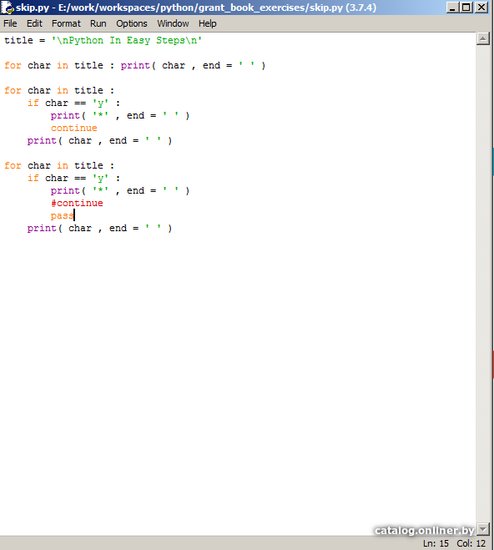Click the scrollbar up arrow
The width and height of the screenshot is (494, 550).
483,39
